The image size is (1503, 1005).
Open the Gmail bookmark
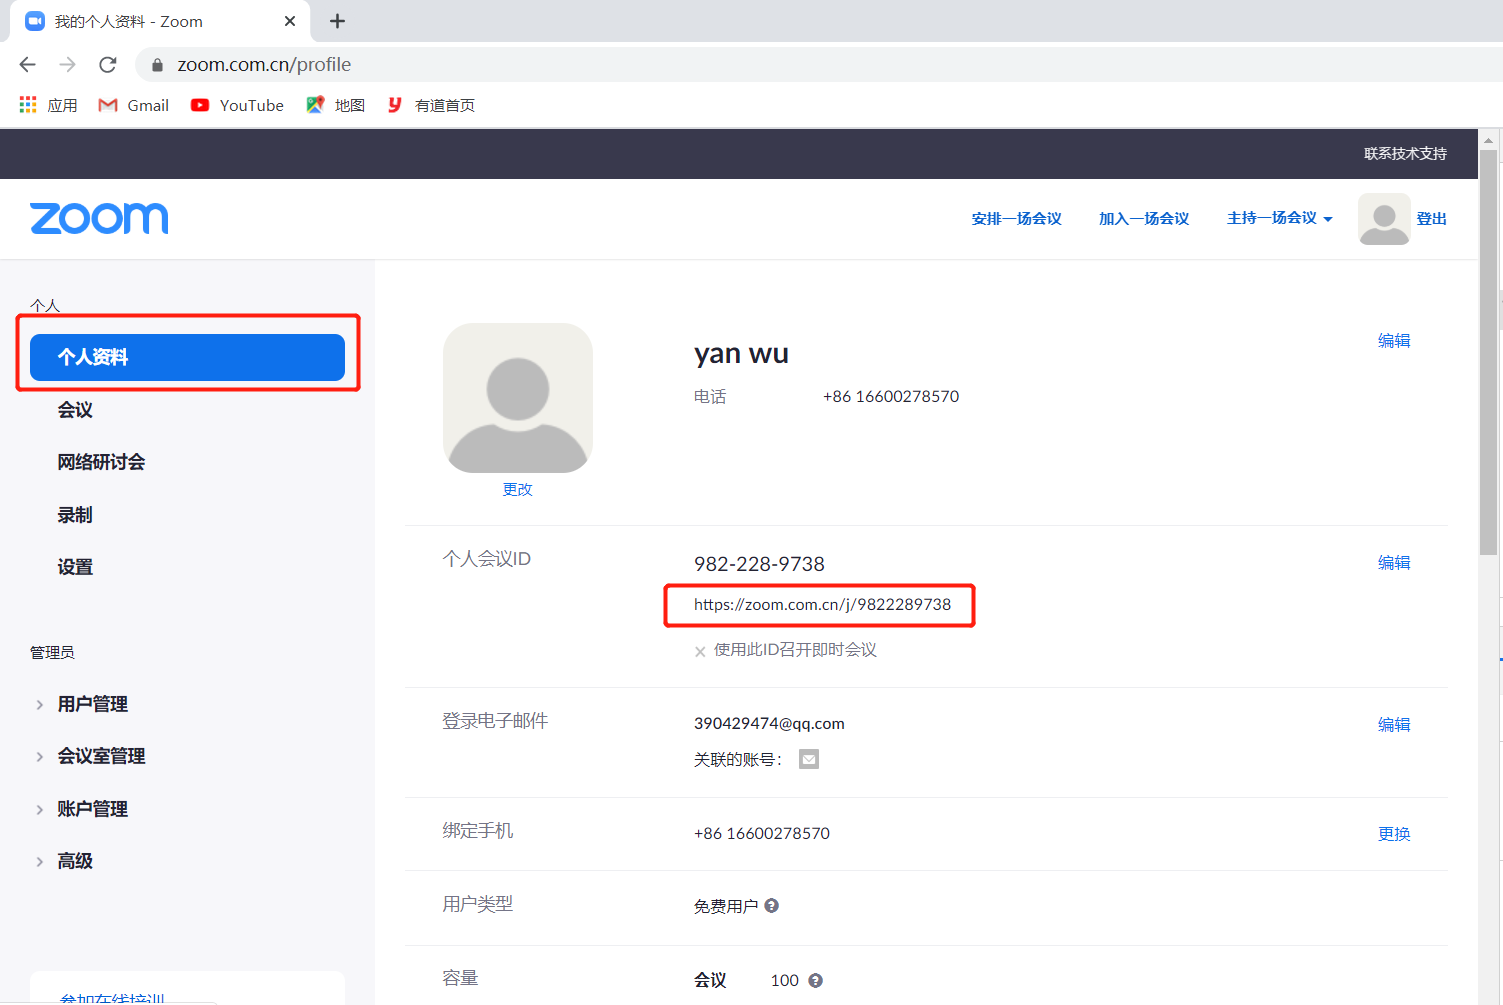point(134,105)
